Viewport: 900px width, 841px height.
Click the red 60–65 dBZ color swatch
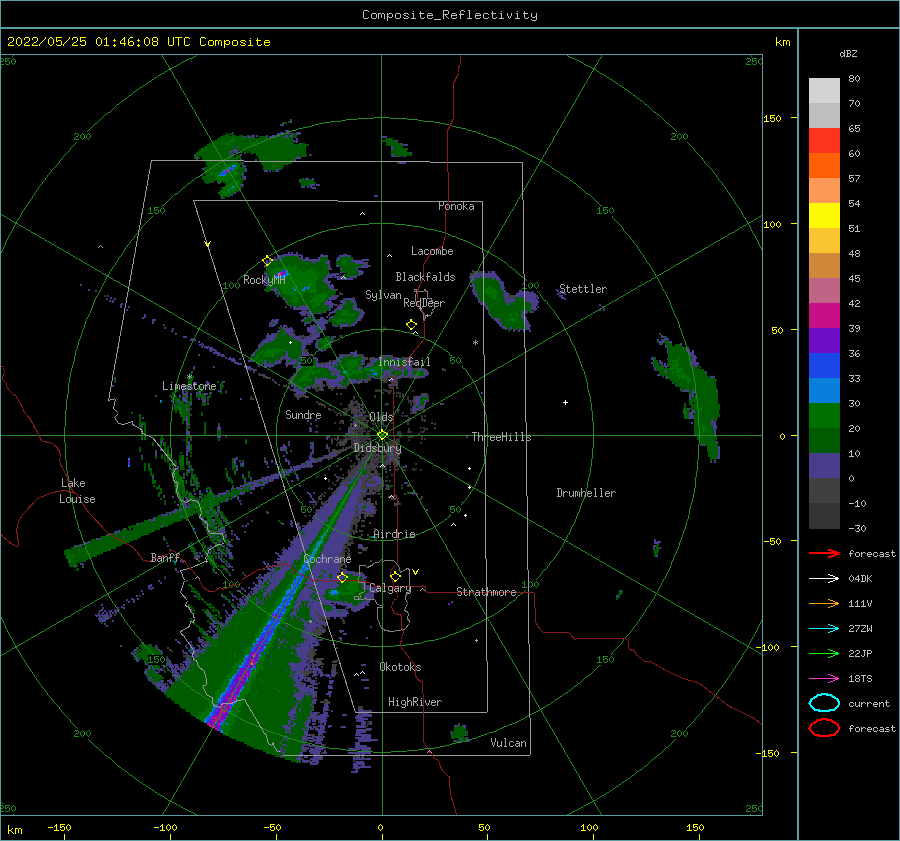pos(824,141)
